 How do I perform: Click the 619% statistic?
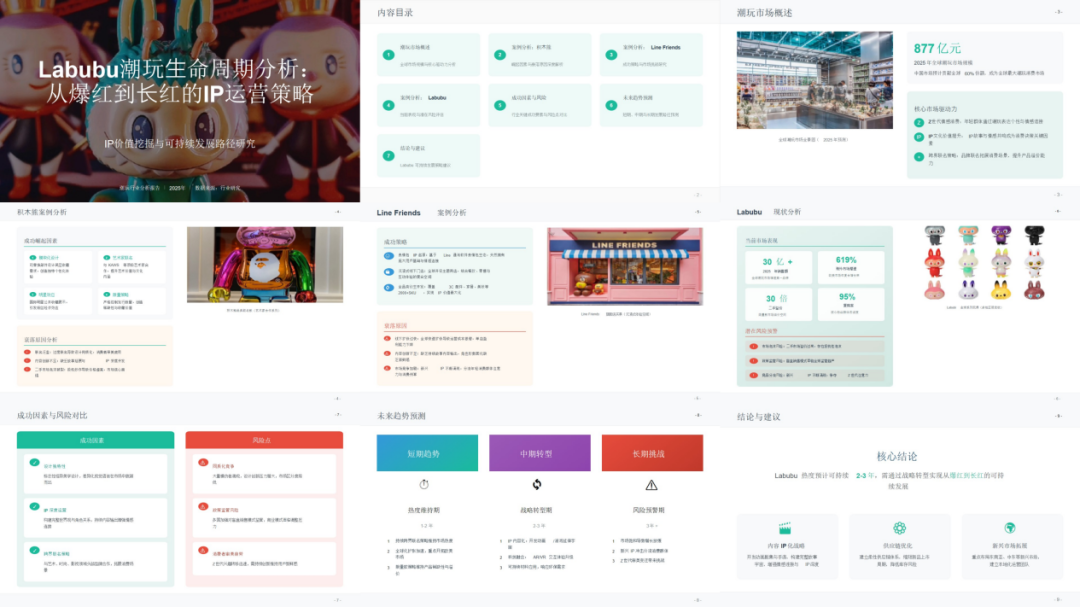tap(846, 260)
